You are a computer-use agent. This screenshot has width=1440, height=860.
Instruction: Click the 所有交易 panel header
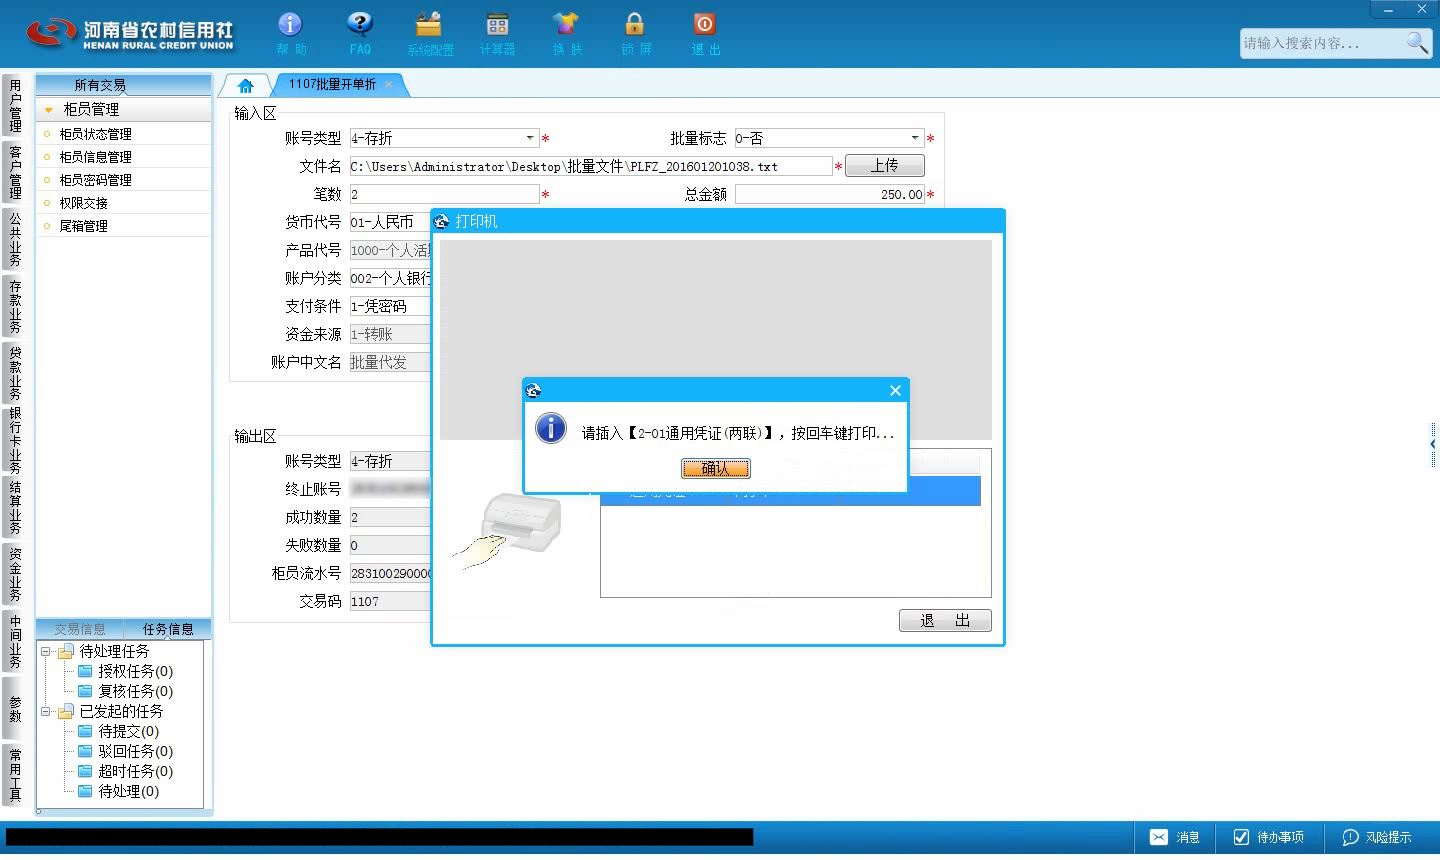click(x=124, y=85)
